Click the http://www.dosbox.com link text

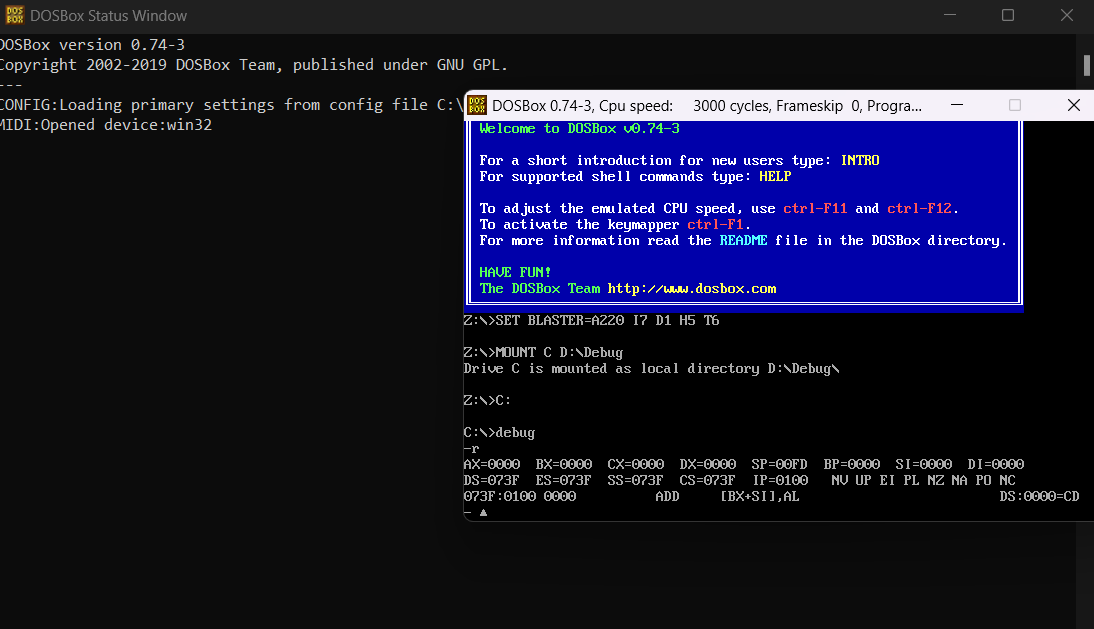(691, 288)
